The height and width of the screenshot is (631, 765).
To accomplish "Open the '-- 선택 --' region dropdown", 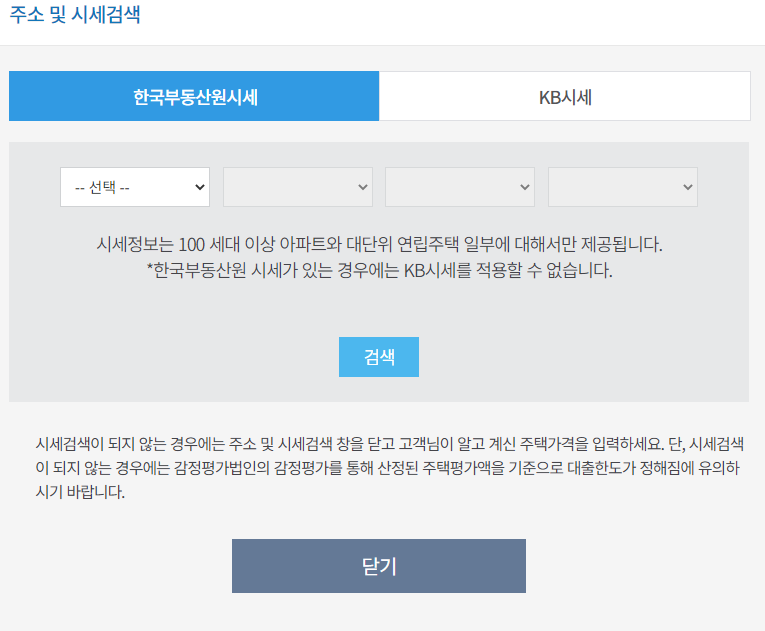I will [x=135, y=187].
